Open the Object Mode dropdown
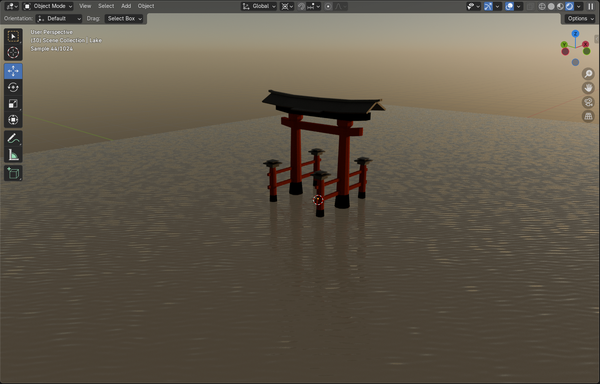The image size is (600, 384). (x=48, y=6)
